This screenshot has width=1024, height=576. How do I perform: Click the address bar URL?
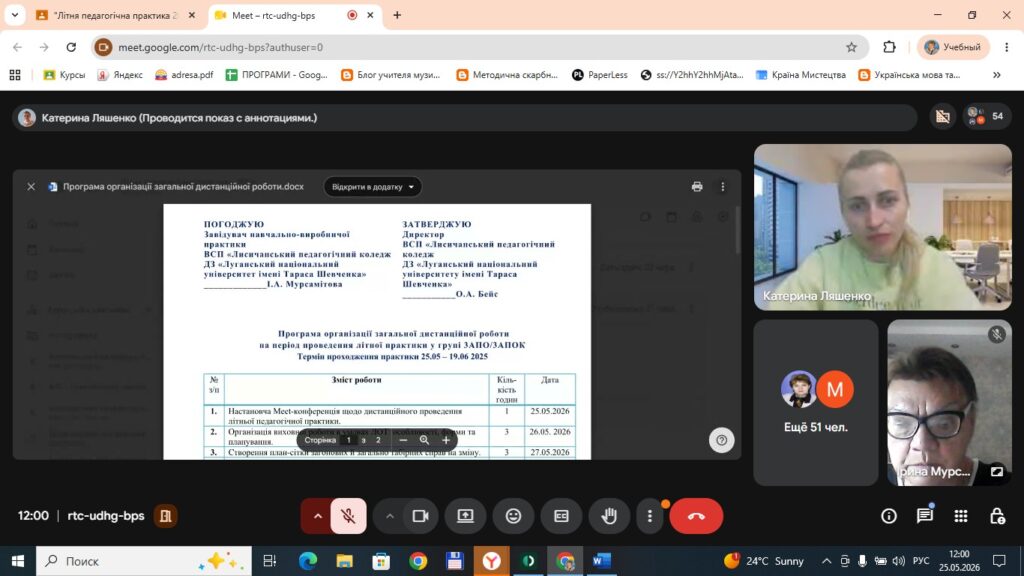(221, 47)
